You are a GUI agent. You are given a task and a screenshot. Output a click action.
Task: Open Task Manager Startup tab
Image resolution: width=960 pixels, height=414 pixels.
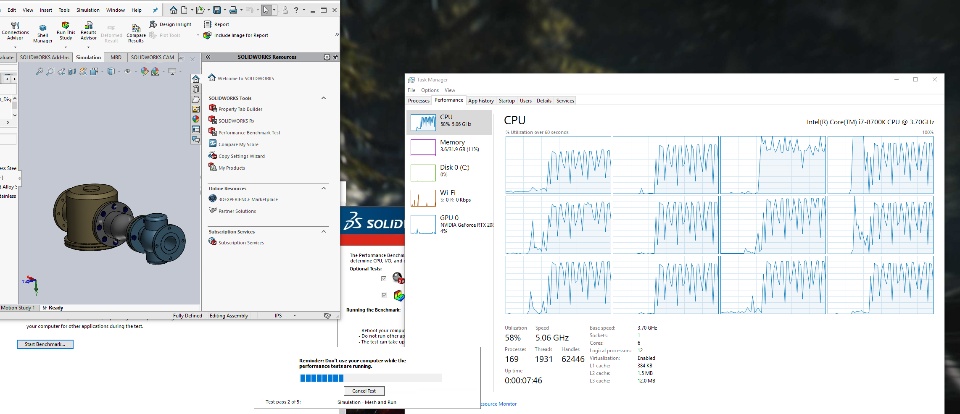[506, 100]
